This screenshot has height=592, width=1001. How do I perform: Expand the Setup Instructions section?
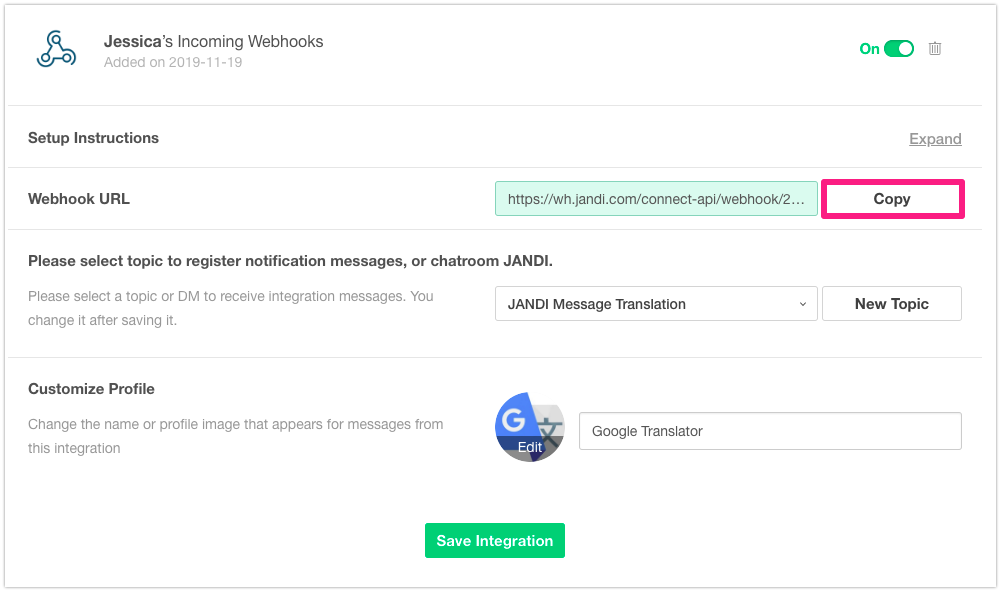tap(935, 139)
